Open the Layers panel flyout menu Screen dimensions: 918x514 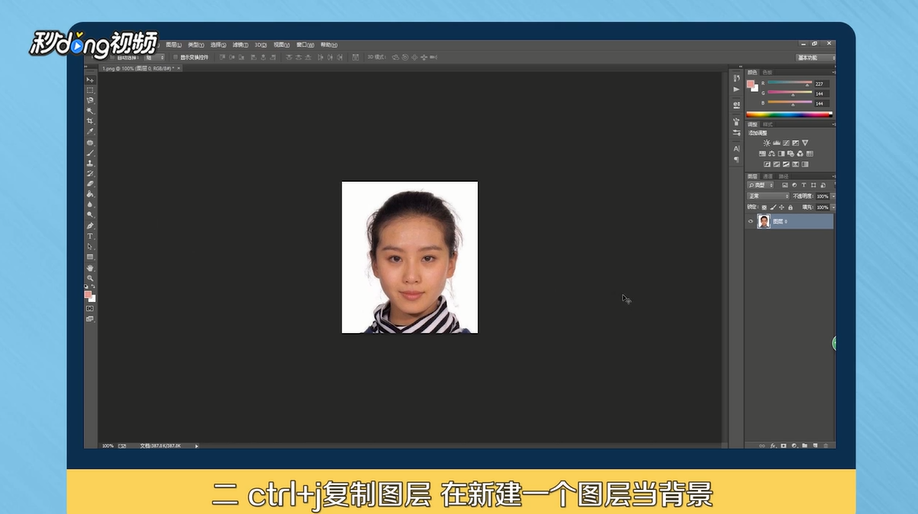[x=833, y=176]
